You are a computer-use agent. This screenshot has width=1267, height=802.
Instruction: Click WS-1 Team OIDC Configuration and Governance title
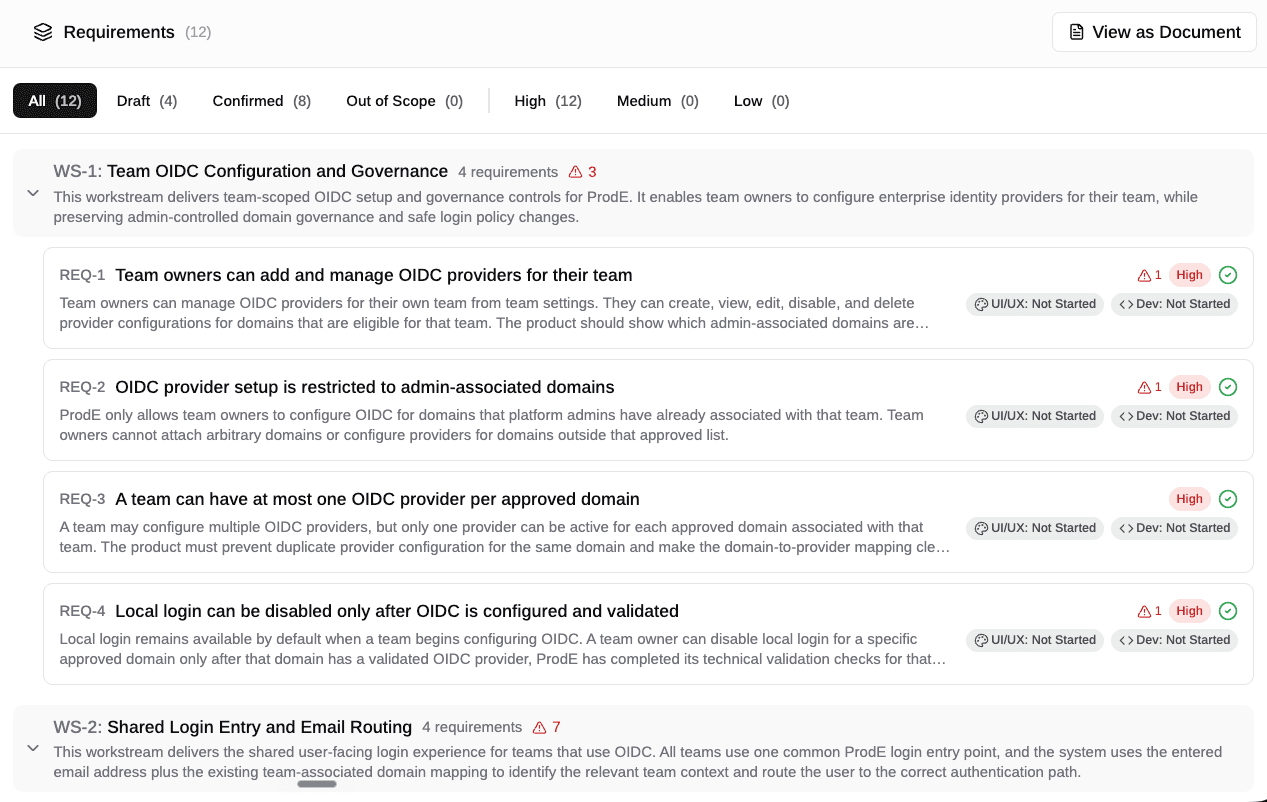coord(278,171)
